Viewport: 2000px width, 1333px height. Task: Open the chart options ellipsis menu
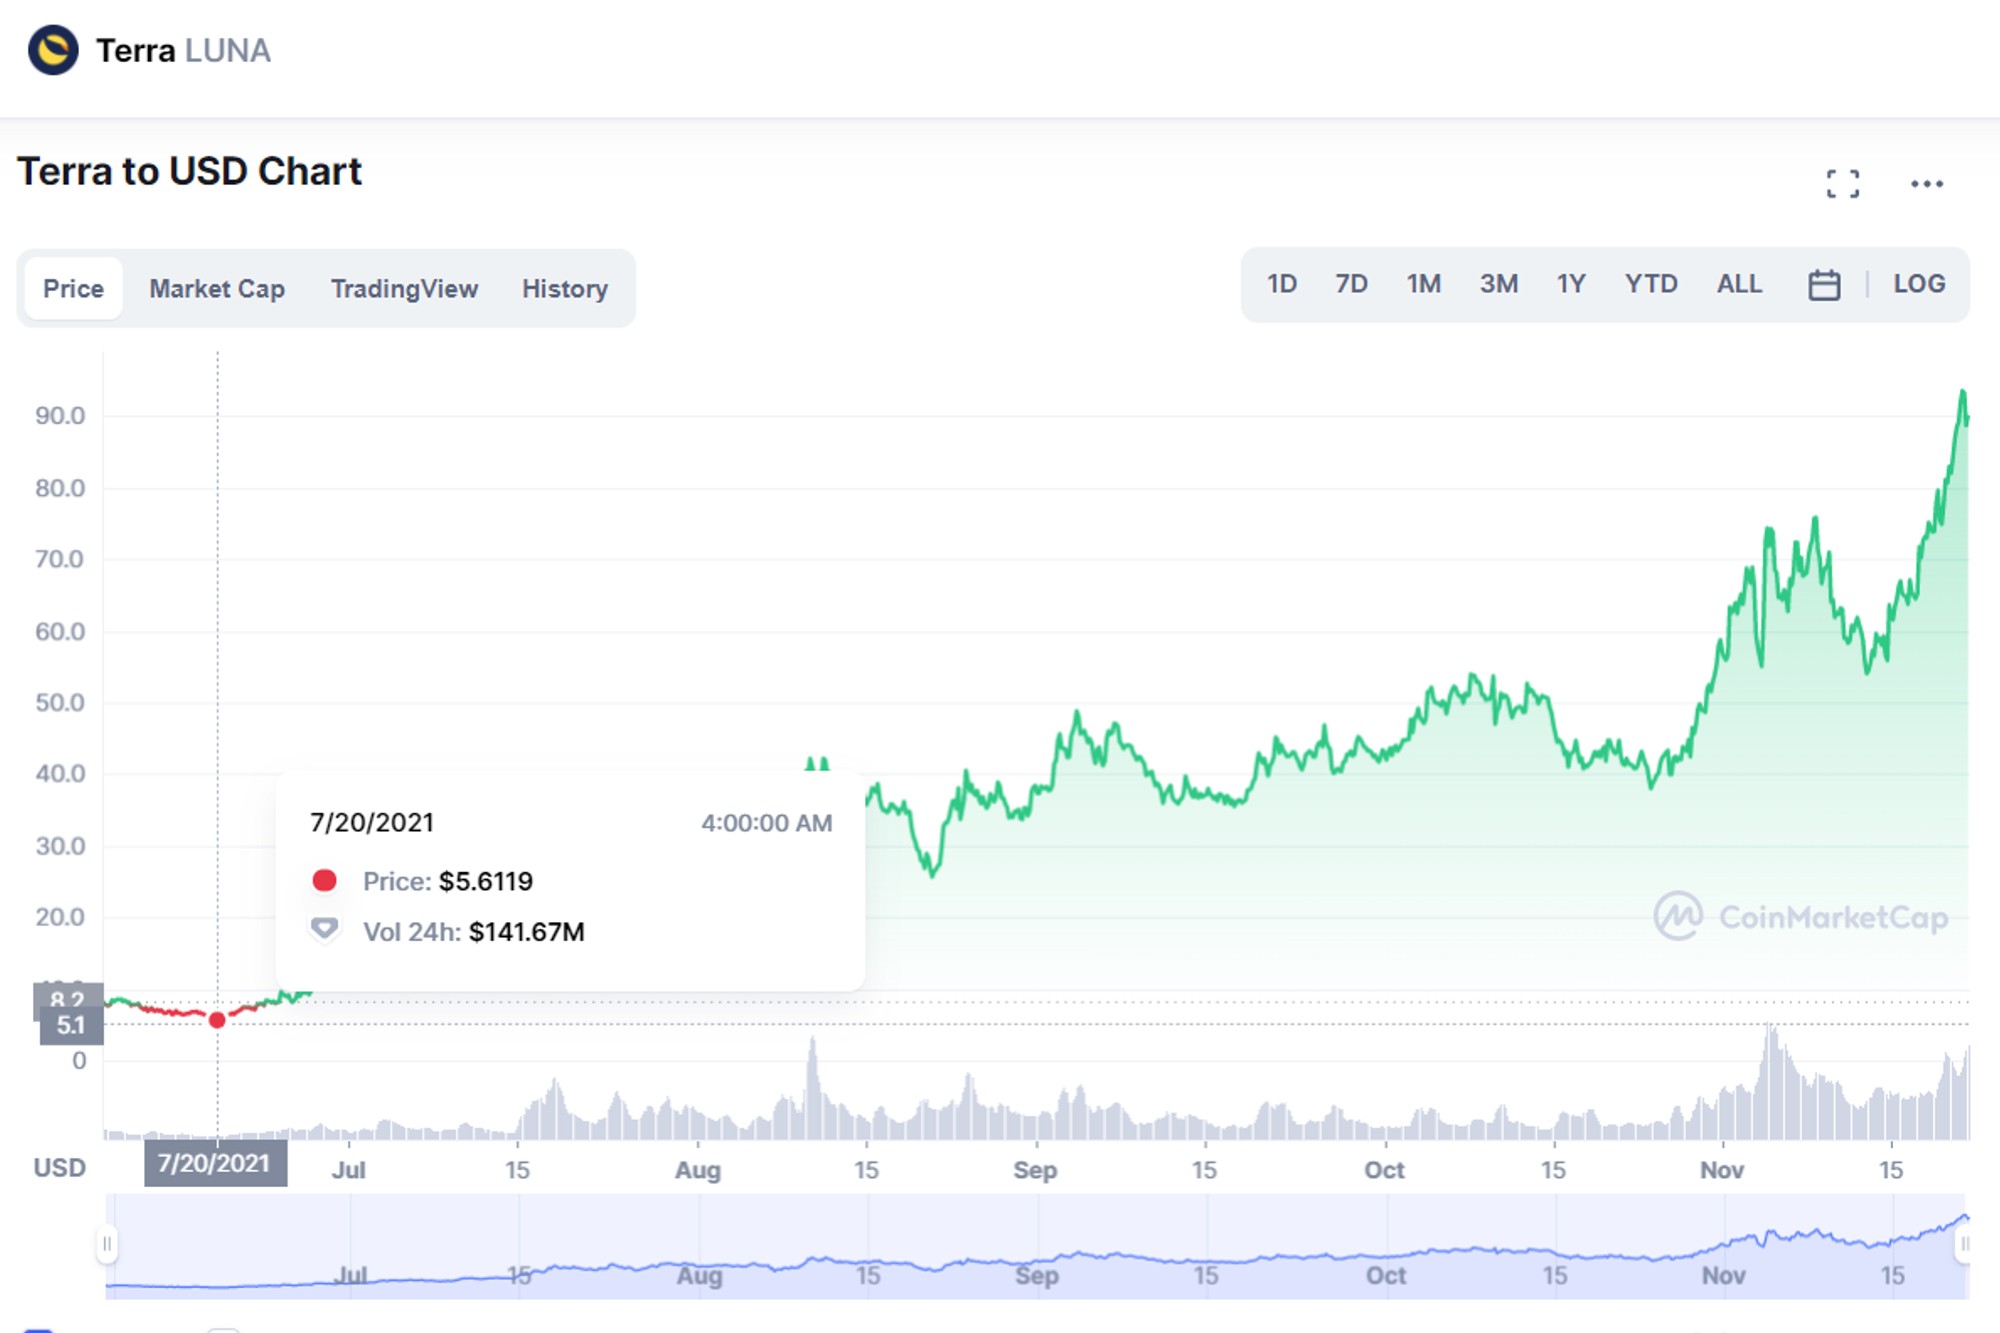[x=1925, y=183]
